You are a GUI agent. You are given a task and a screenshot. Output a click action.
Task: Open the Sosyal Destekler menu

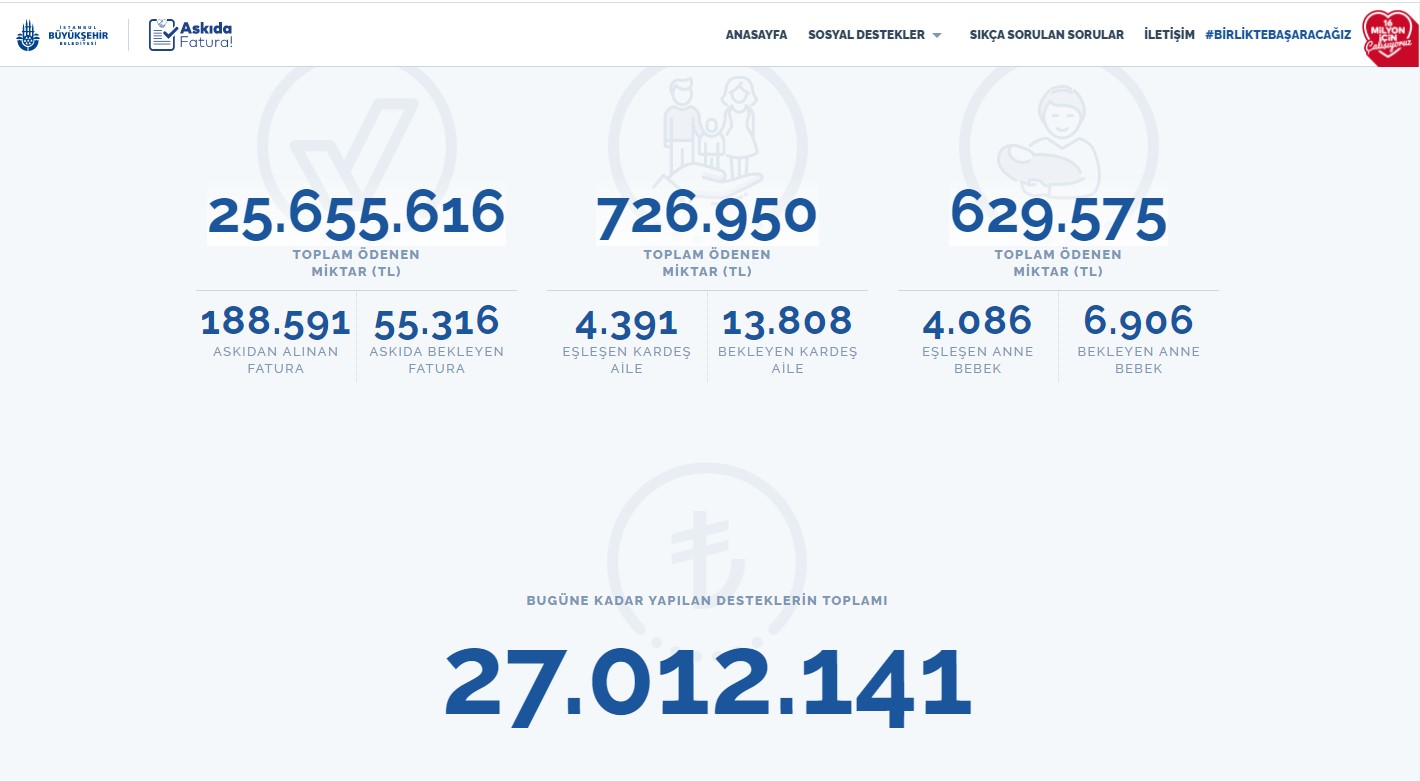coord(866,35)
